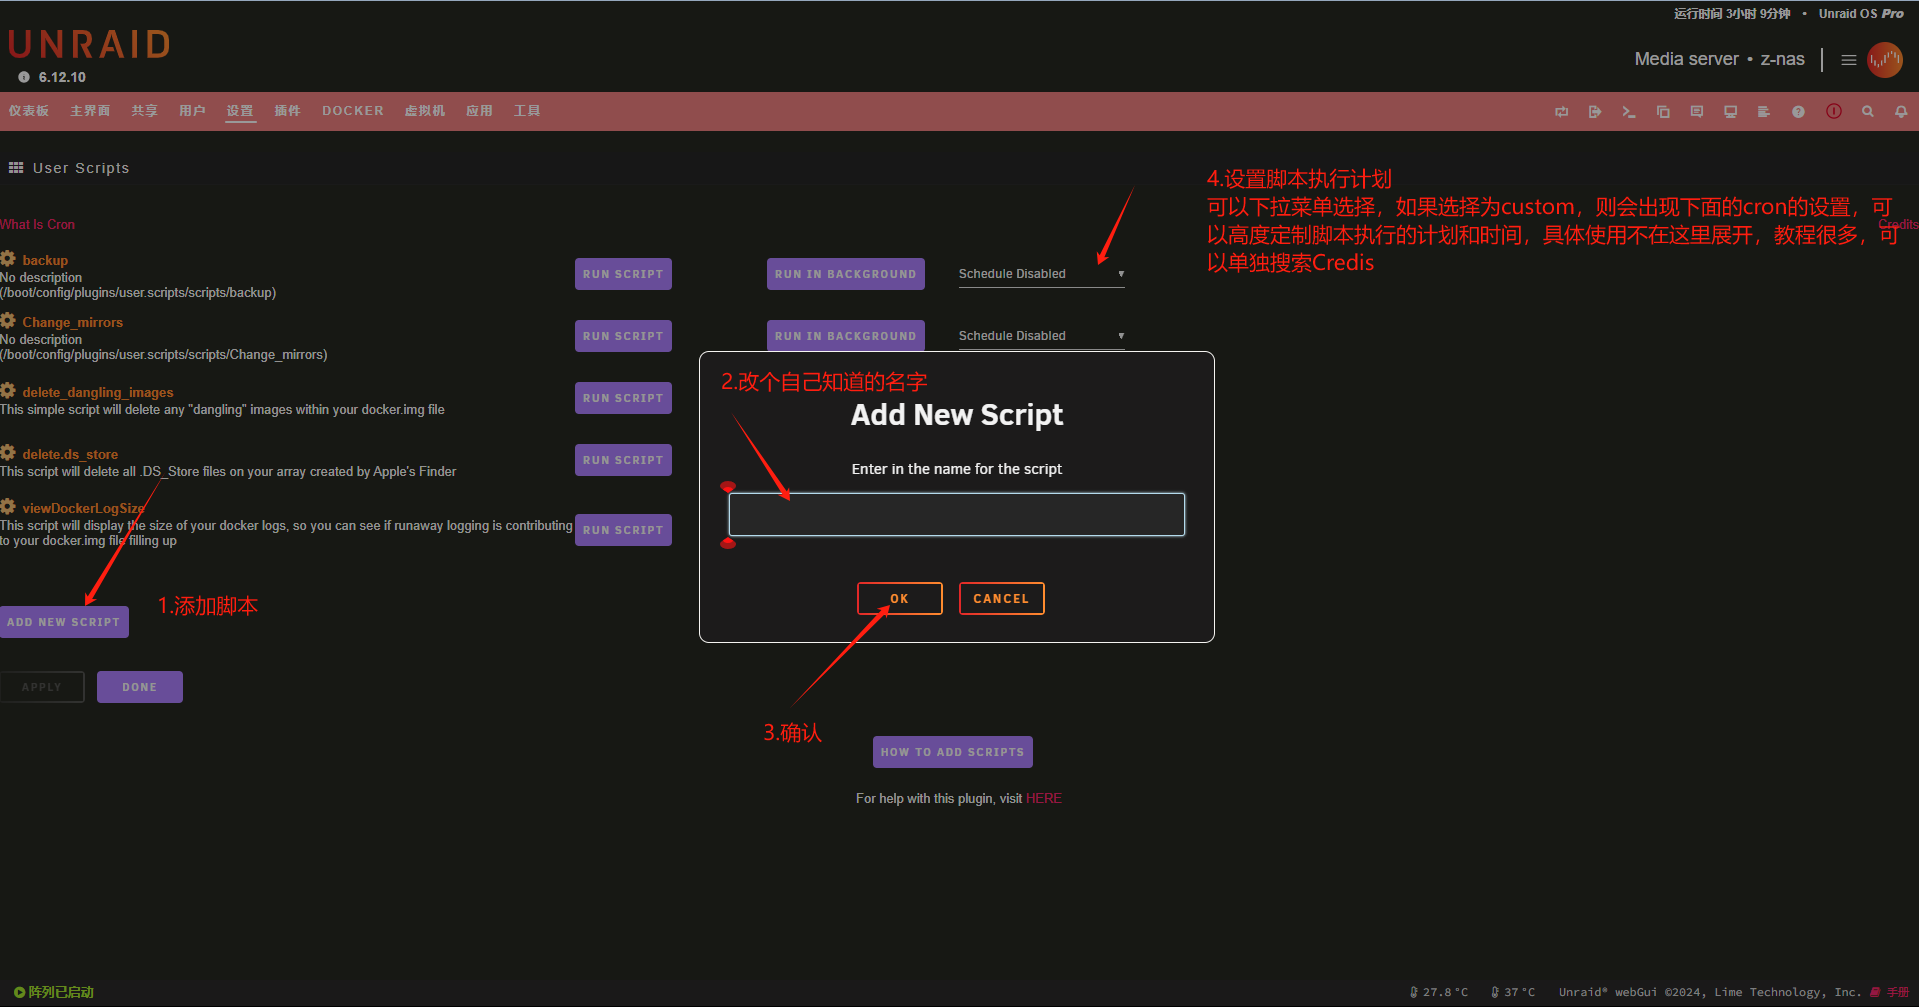The image size is (1919, 1007).
Task: Click gear icon next to delete.ds_store
Action: pyautogui.click(x=9, y=453)
